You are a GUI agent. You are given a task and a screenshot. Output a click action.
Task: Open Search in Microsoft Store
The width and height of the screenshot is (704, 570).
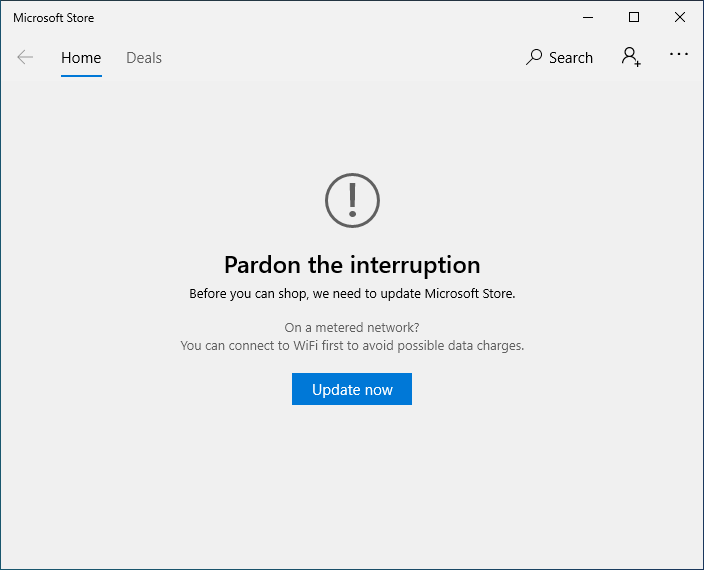[x=559, y=57]
